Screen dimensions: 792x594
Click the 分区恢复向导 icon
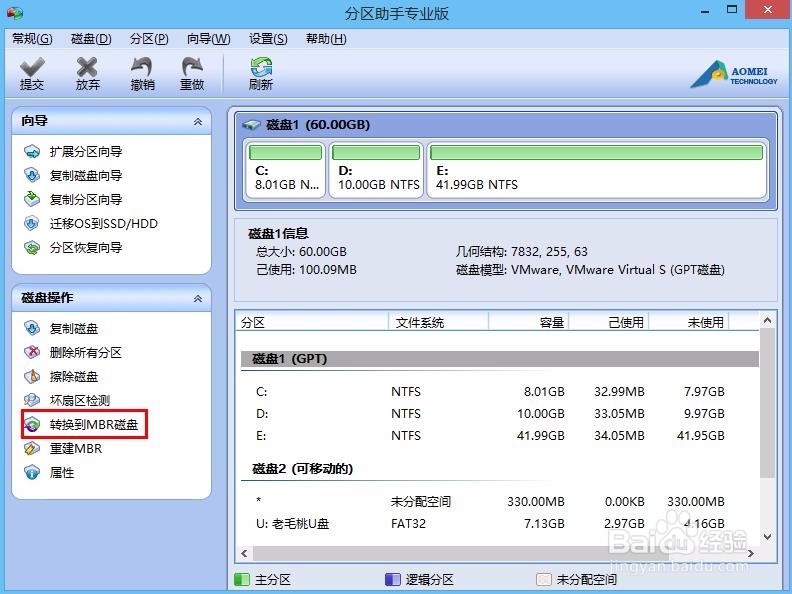pos(32,248)
